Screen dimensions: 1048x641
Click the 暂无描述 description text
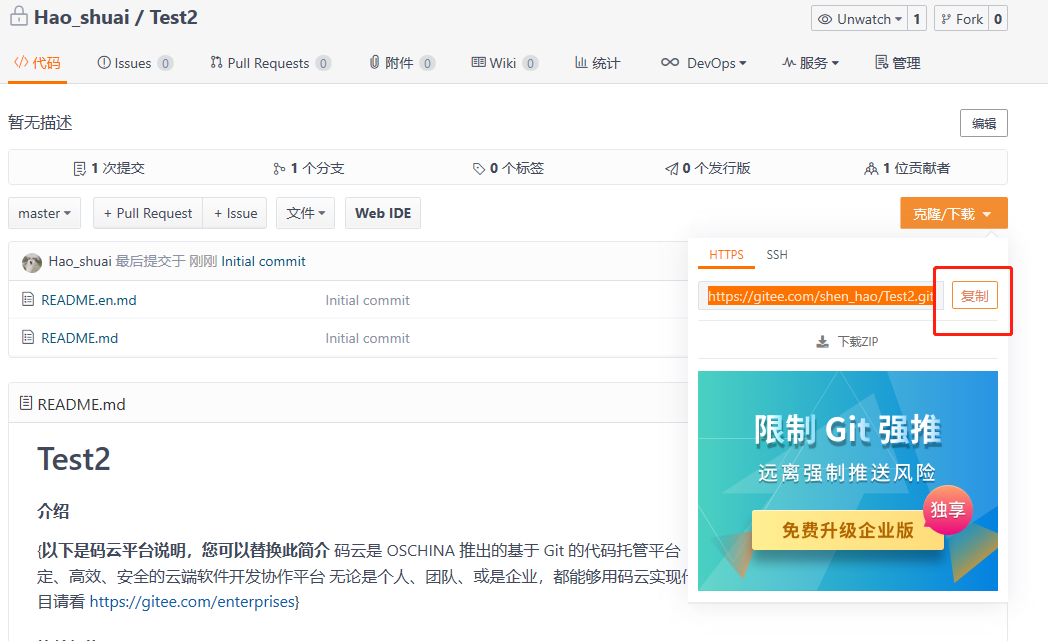[40, 122]
